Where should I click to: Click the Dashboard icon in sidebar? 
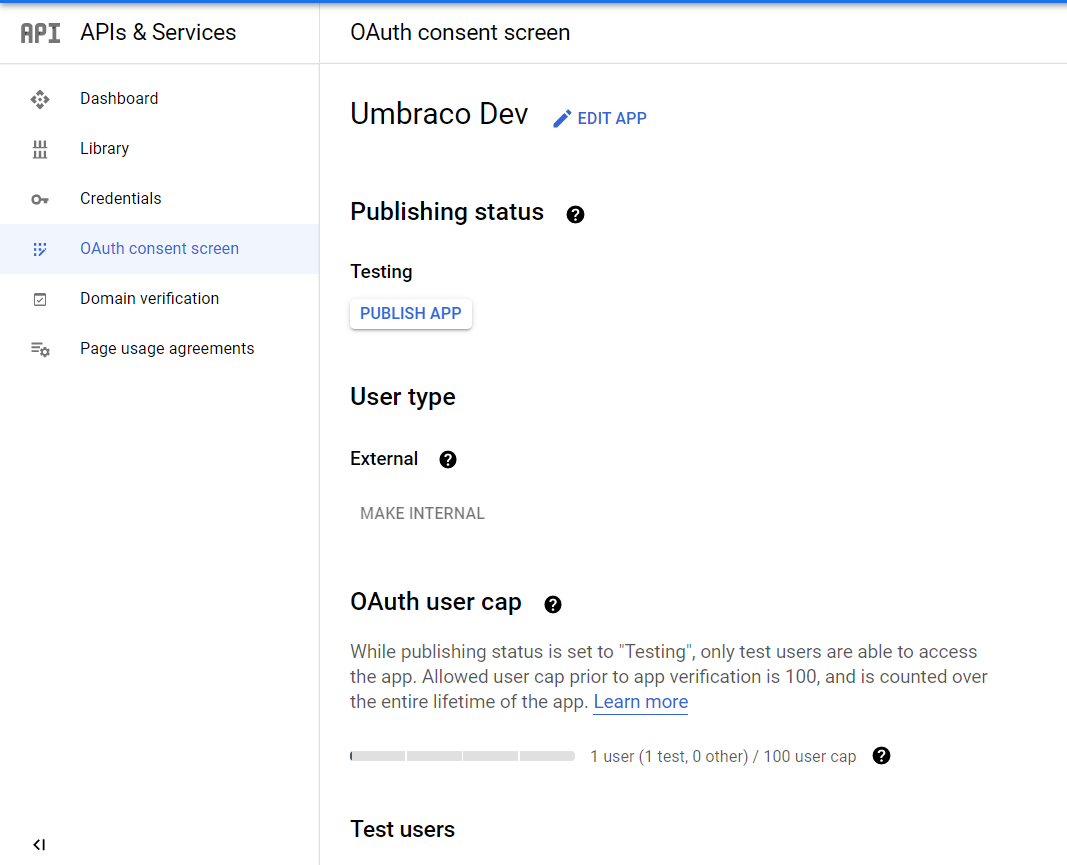click(x=40, y=99)
